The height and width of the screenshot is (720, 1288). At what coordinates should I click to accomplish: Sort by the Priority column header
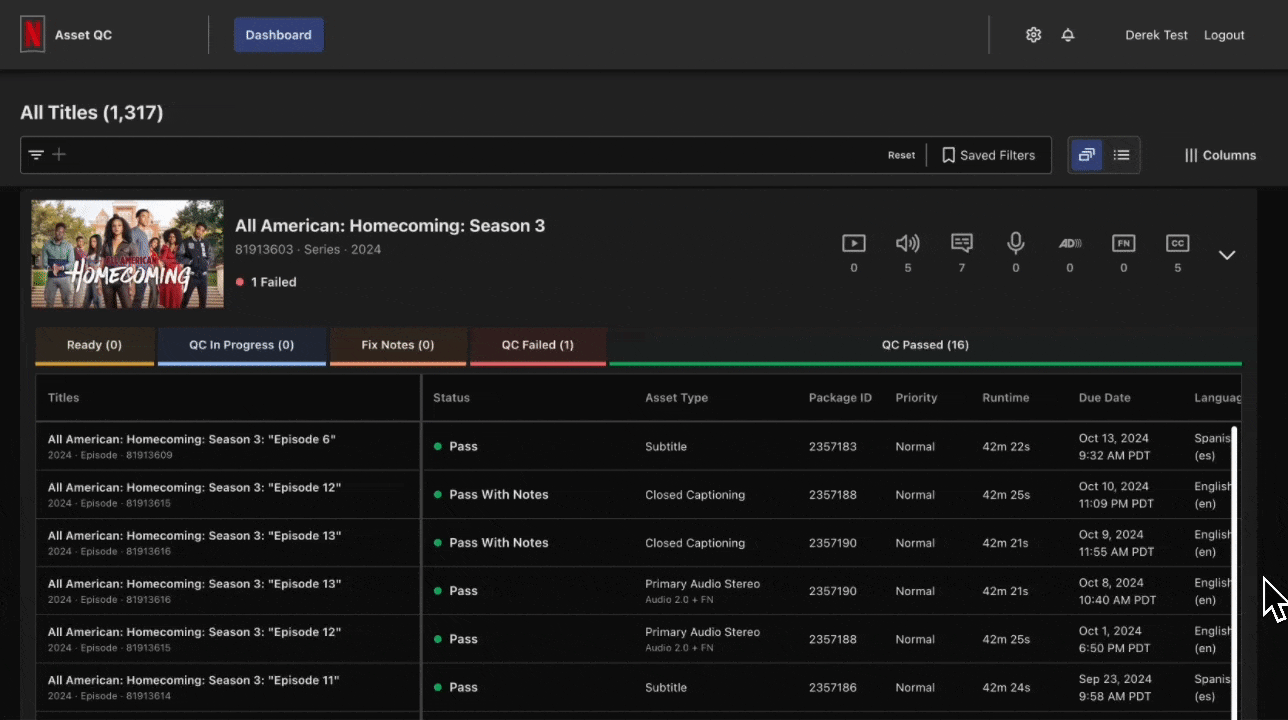pos(916,398)
